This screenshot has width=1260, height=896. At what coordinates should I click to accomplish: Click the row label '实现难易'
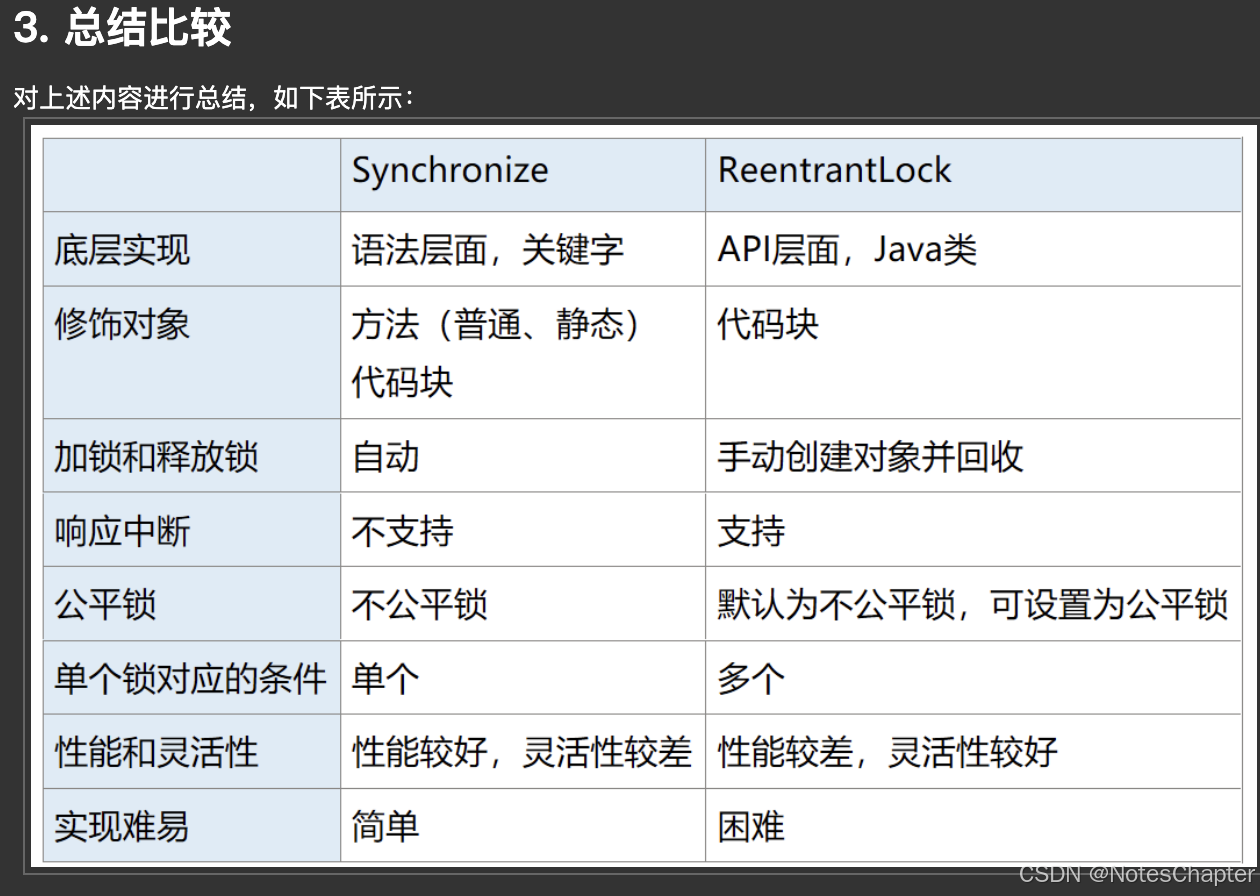(x=122, y=827)
